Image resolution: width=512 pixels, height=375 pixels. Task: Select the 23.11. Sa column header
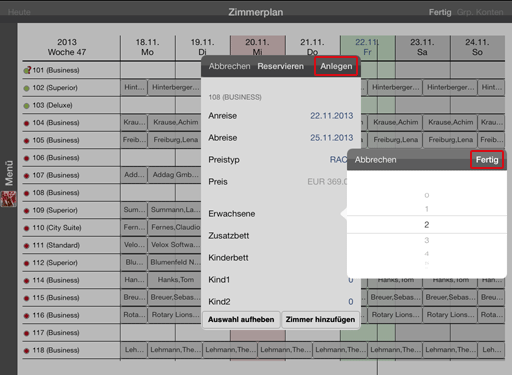[422, 47]
